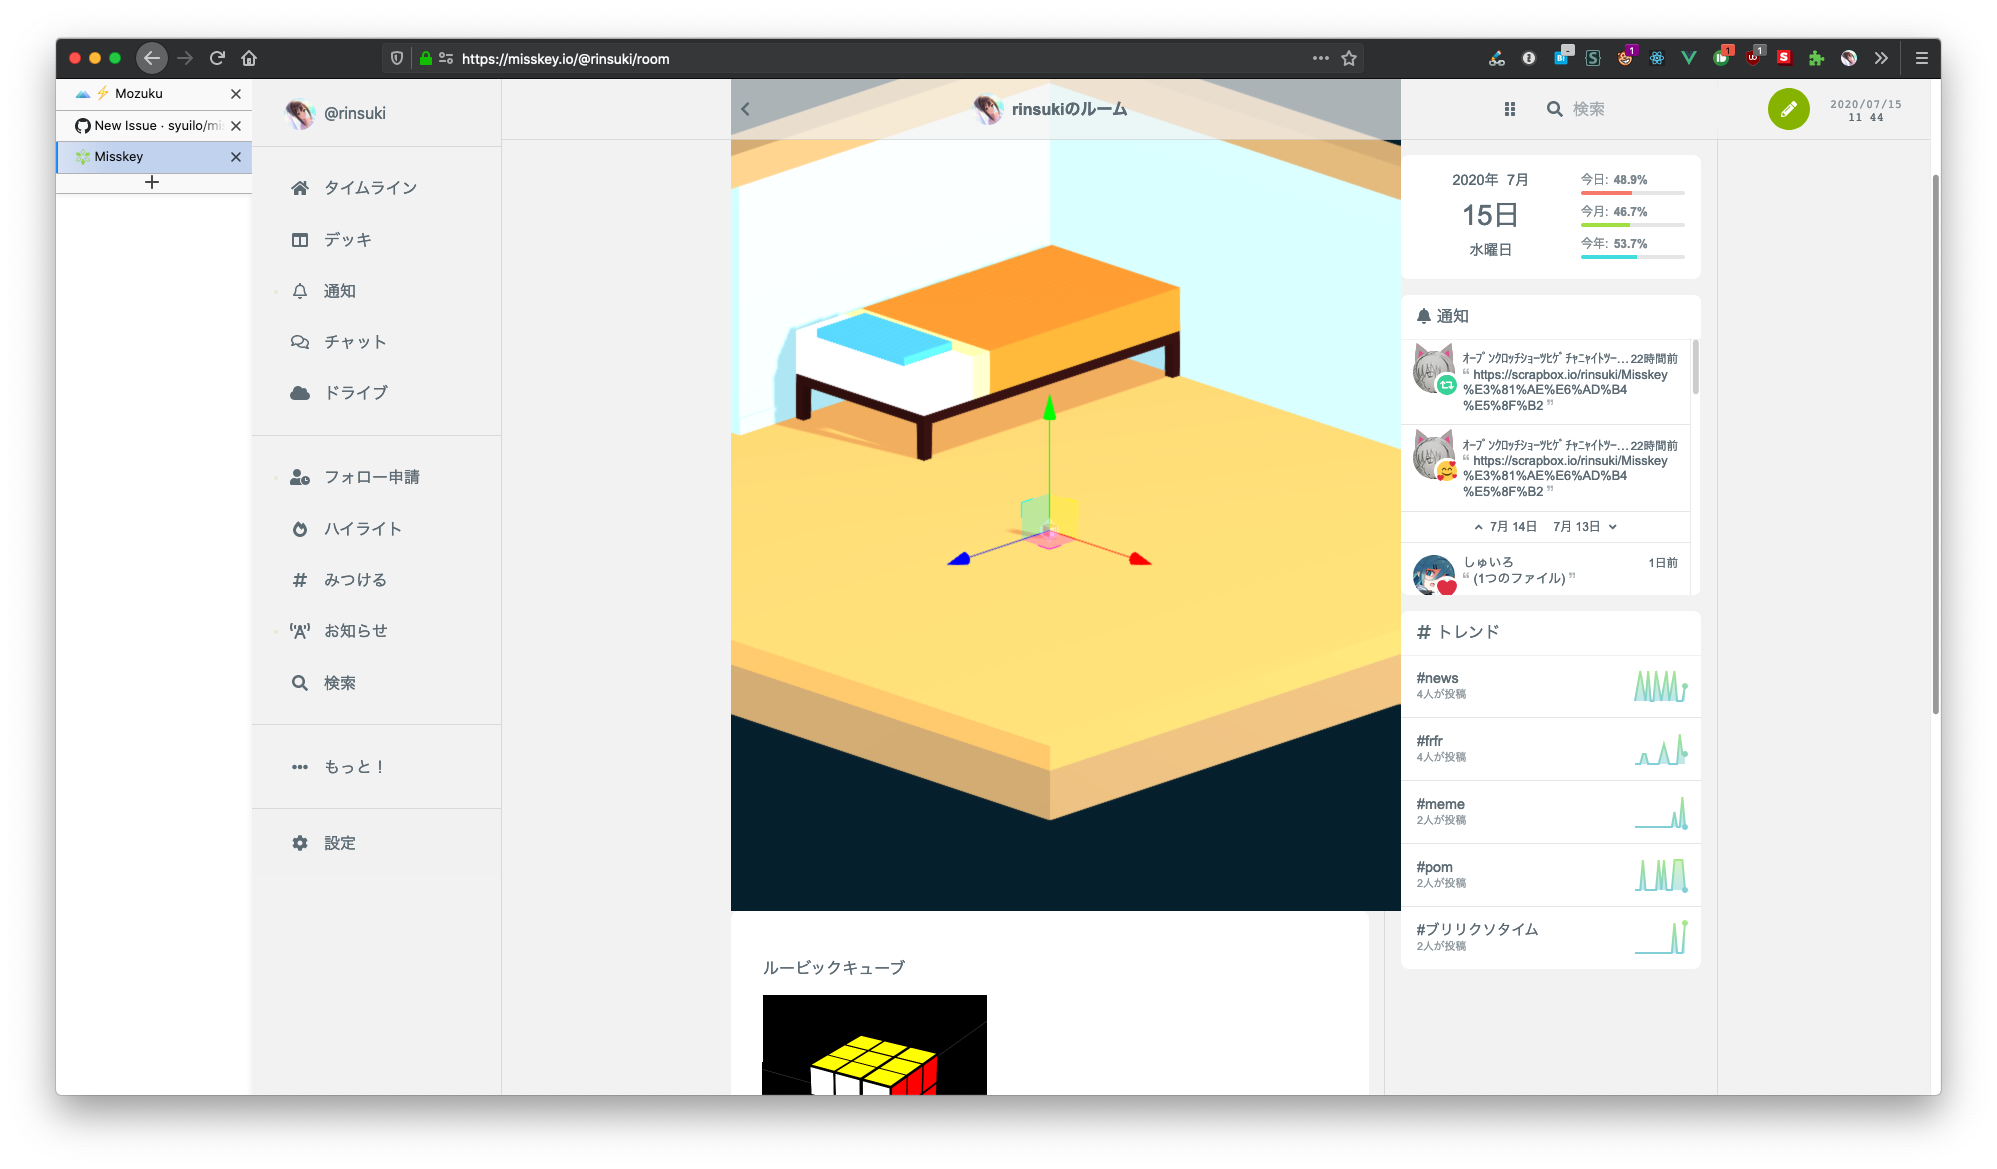The image size is (1997, 1169).
Task: Click the widget grid icon near search
Action: [x=1509, y=109]
